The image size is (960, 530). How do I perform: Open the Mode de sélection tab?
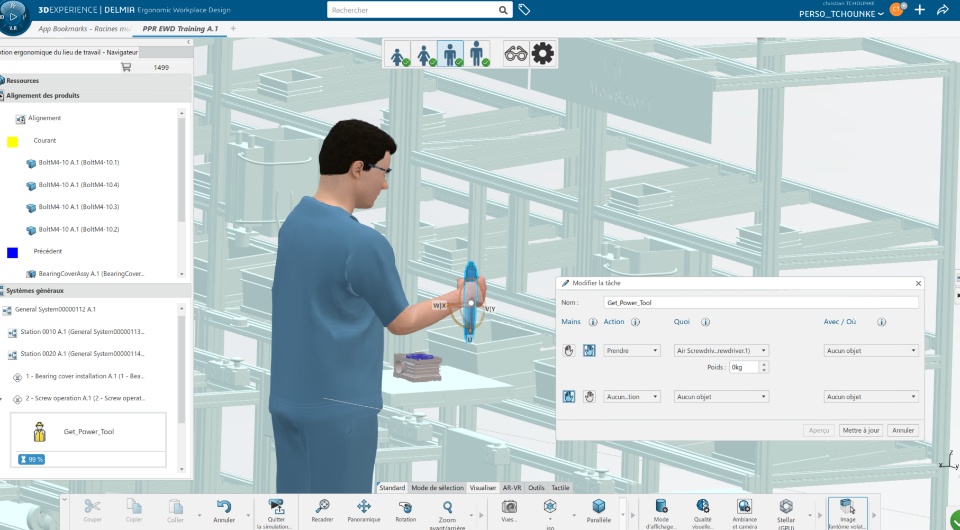pyautogui.click(x=437, y=488)
